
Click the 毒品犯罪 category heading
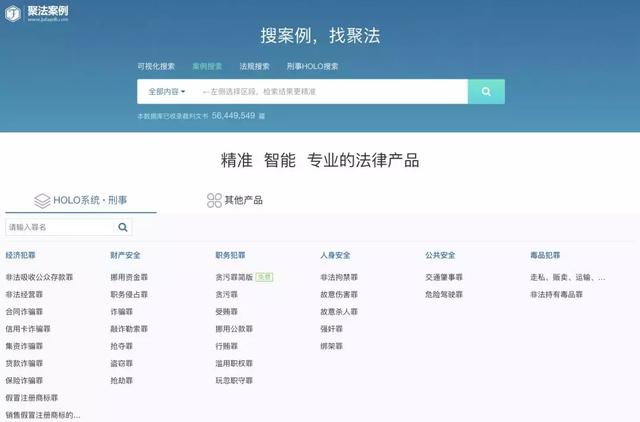tap(545, 255)
